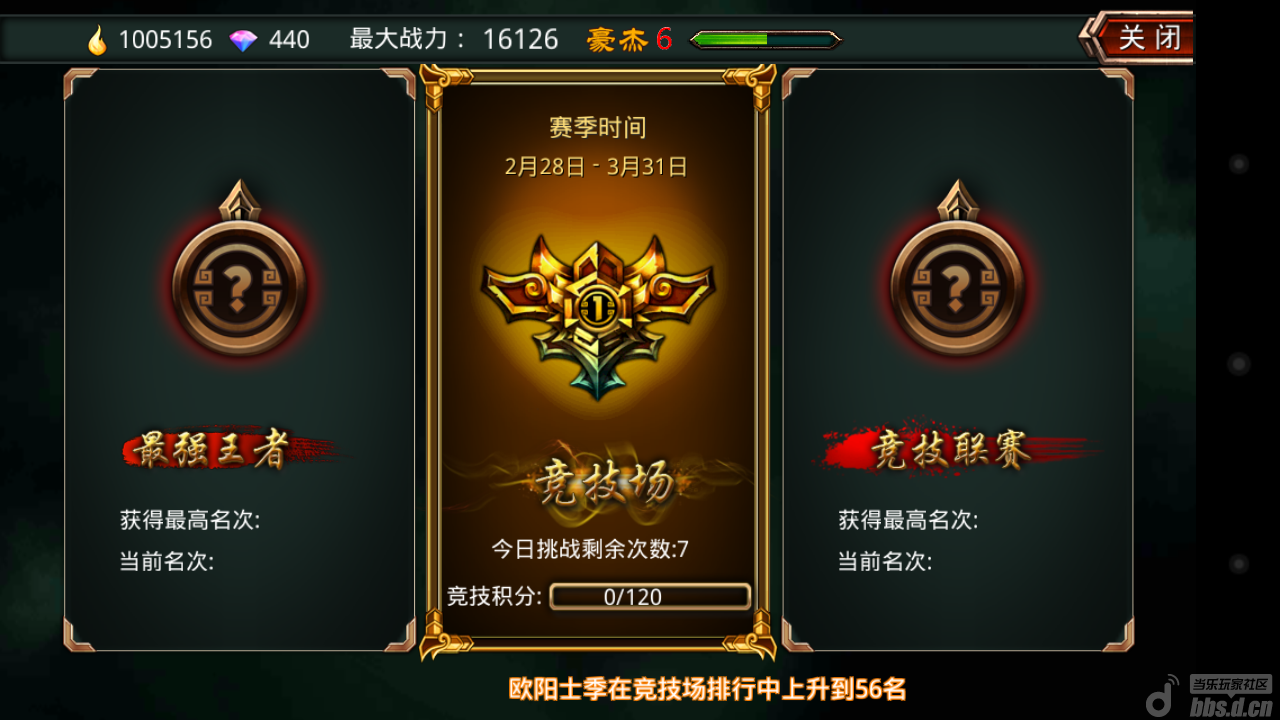Image resolution: width=1280 pixels, height=720 pixels.
Task: Tap the 竞技积分 0/120 points bar
Action: click(650, 597)
